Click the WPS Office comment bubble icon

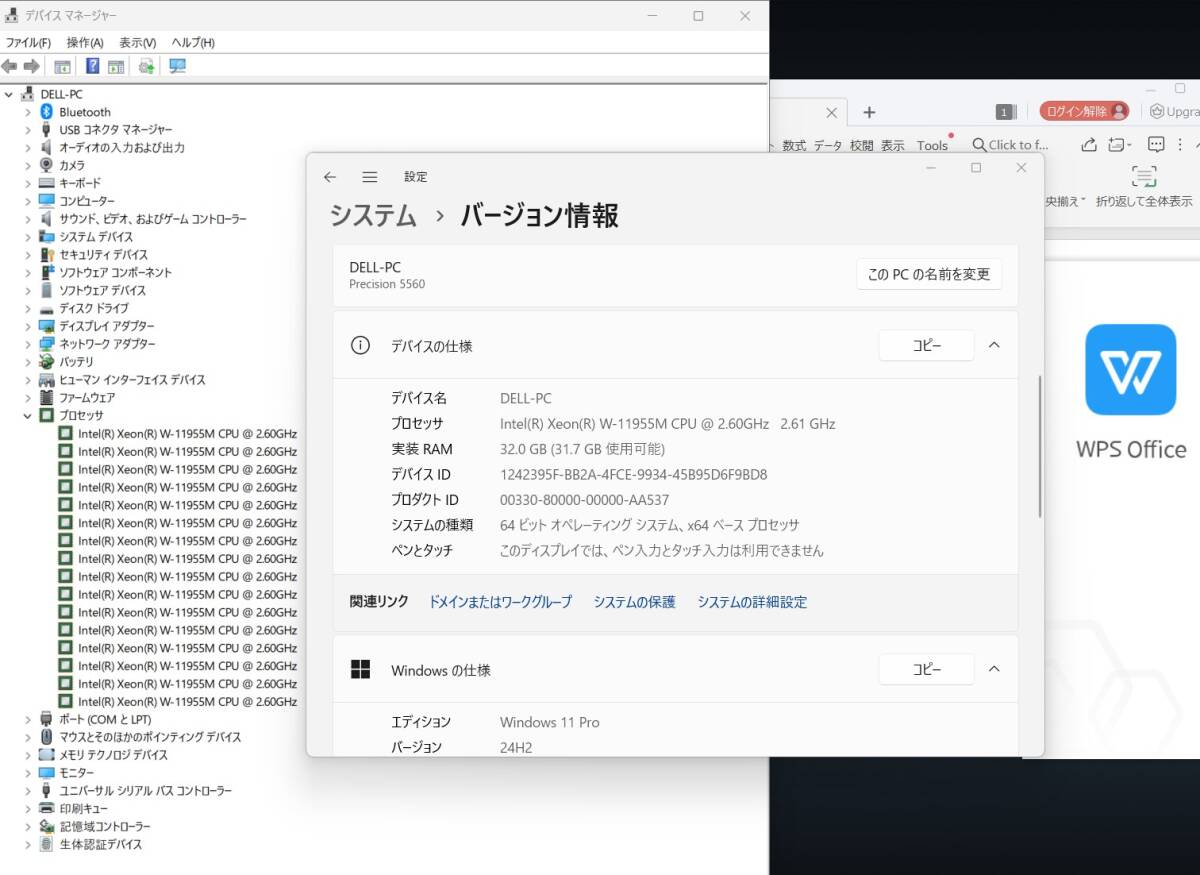point(1156,144)
